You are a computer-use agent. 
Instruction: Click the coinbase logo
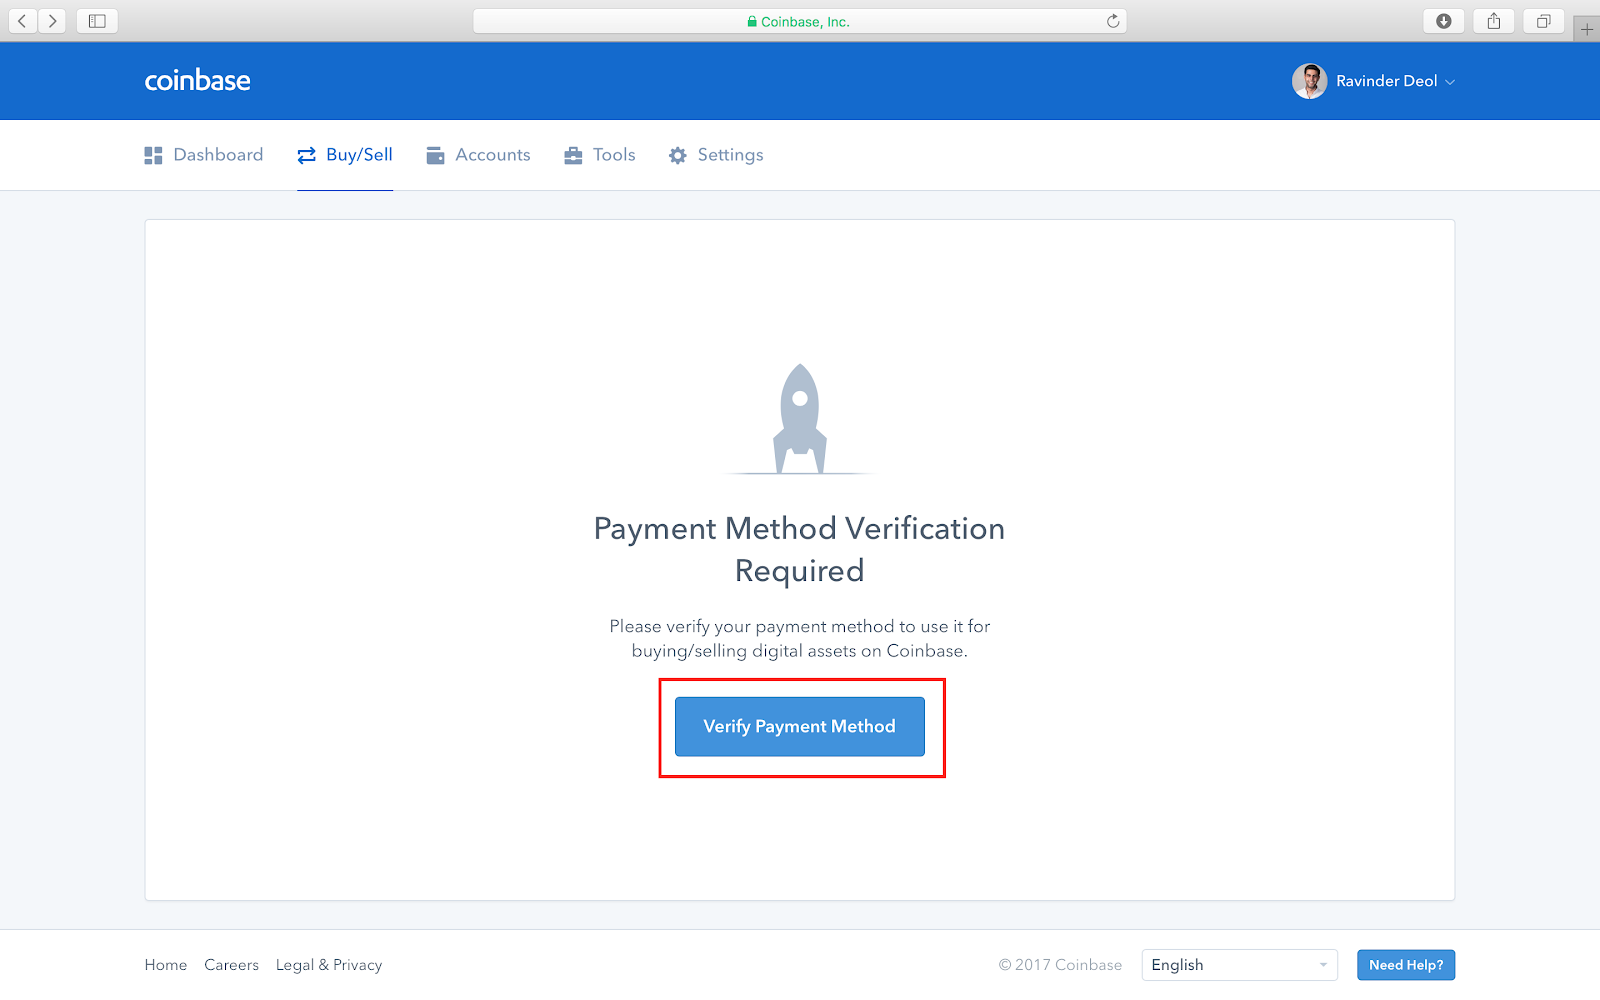click(x=198, y=81)
